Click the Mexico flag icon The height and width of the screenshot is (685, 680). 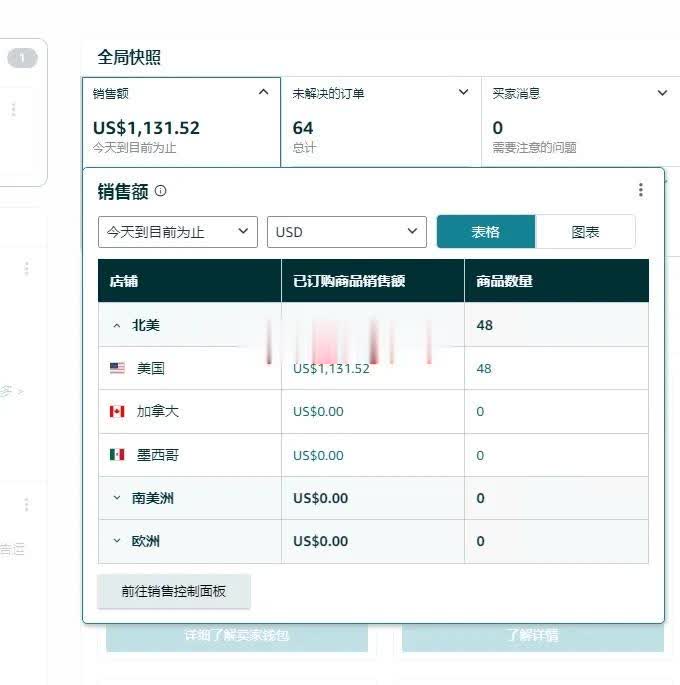(x=117, y=455)
